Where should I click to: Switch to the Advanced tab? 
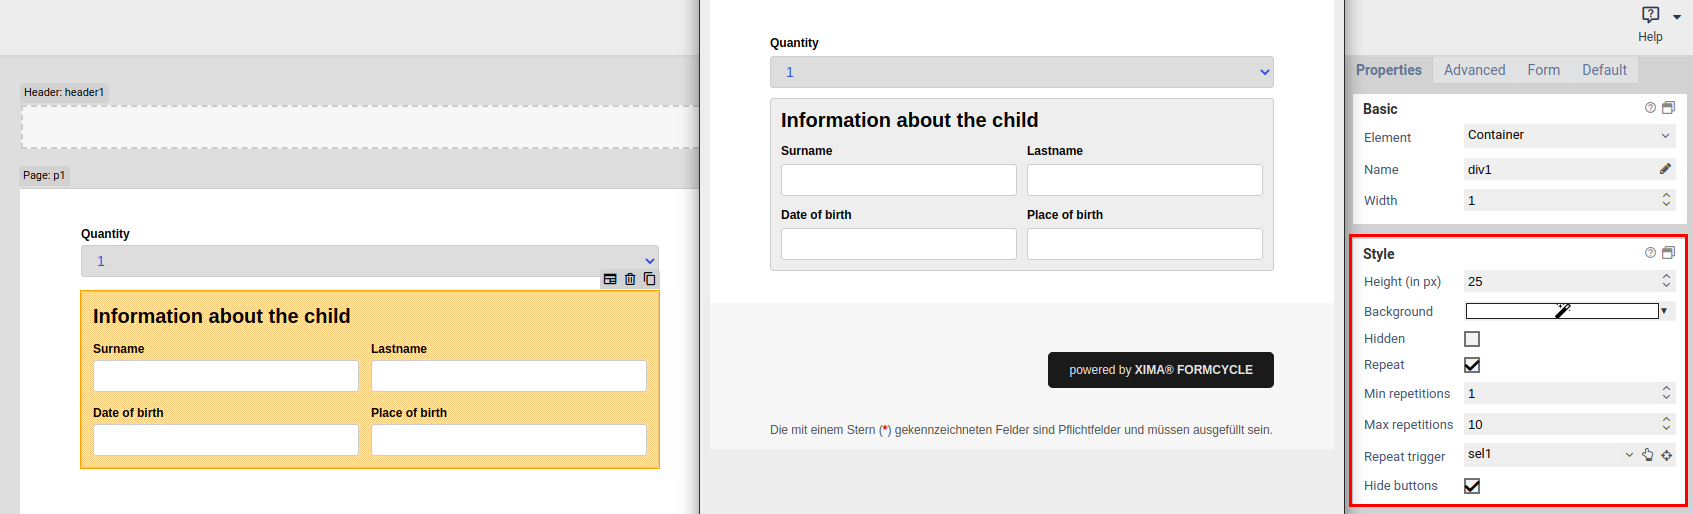click(x=1474, y=70)
